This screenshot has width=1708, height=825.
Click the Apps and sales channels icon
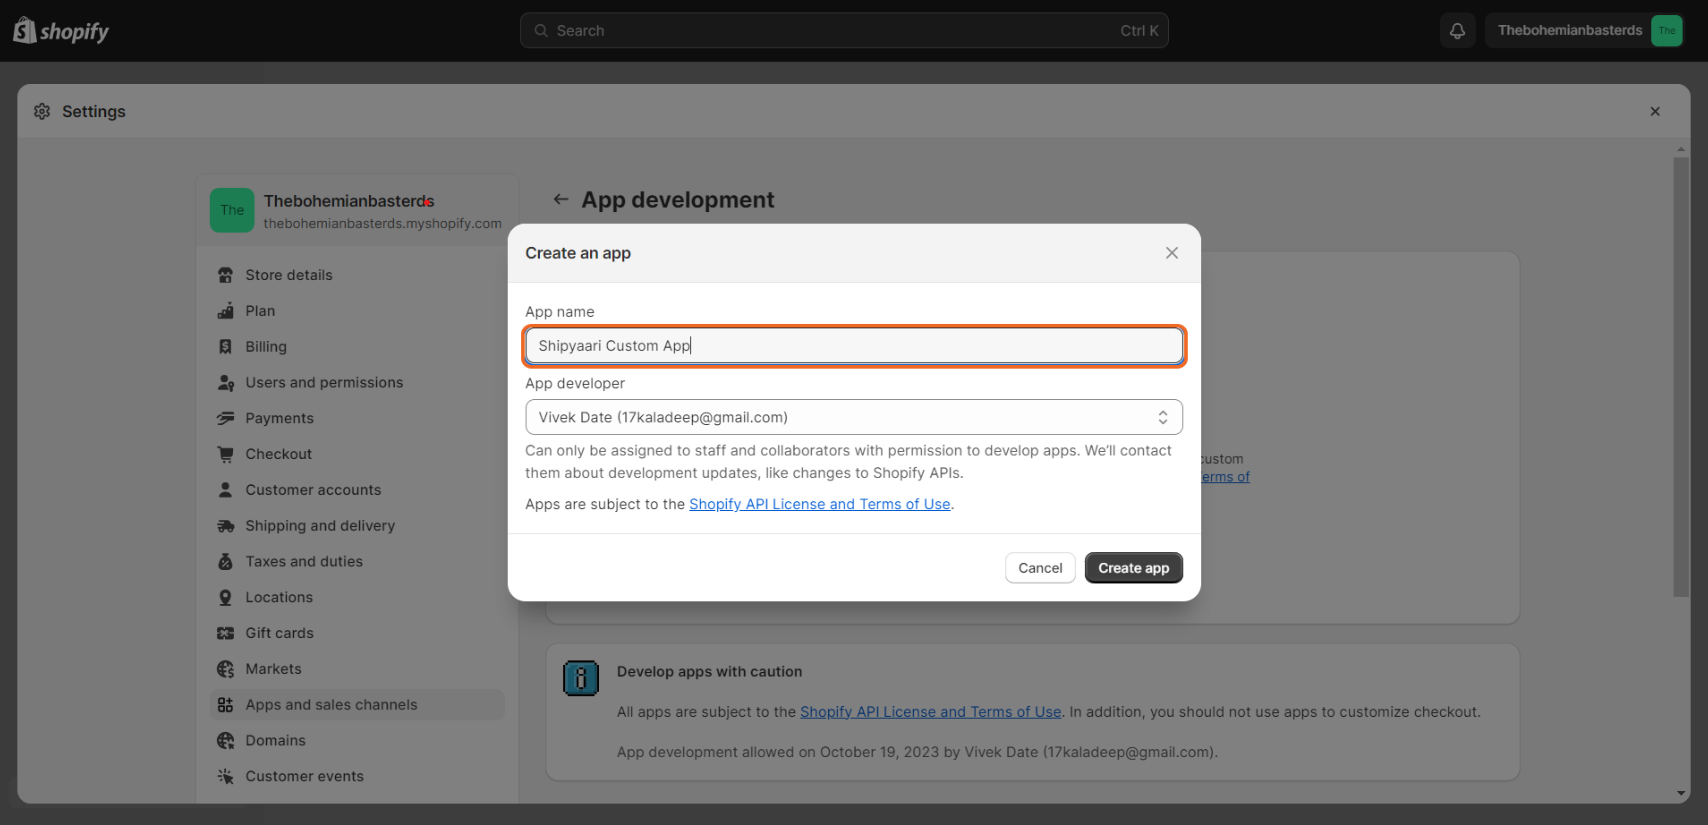pos(226,705)
